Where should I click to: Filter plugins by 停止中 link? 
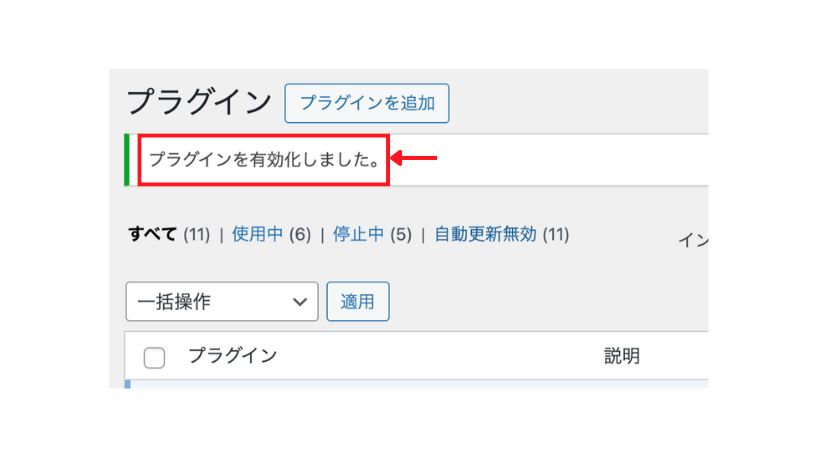[x=358, y=234]
